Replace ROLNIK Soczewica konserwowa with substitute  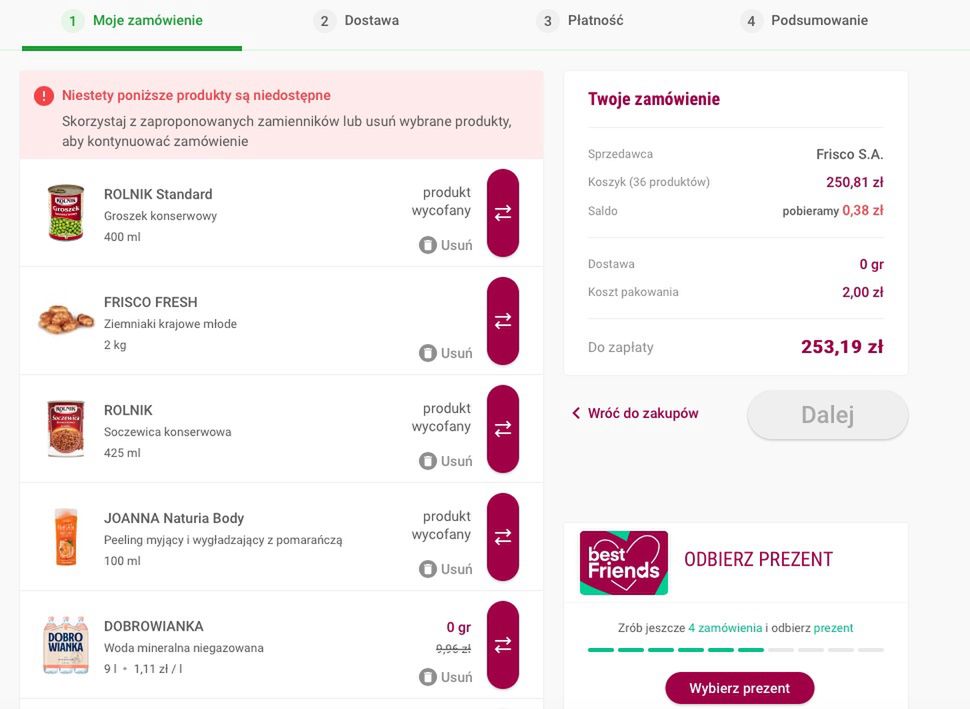[x=502, y=429]
